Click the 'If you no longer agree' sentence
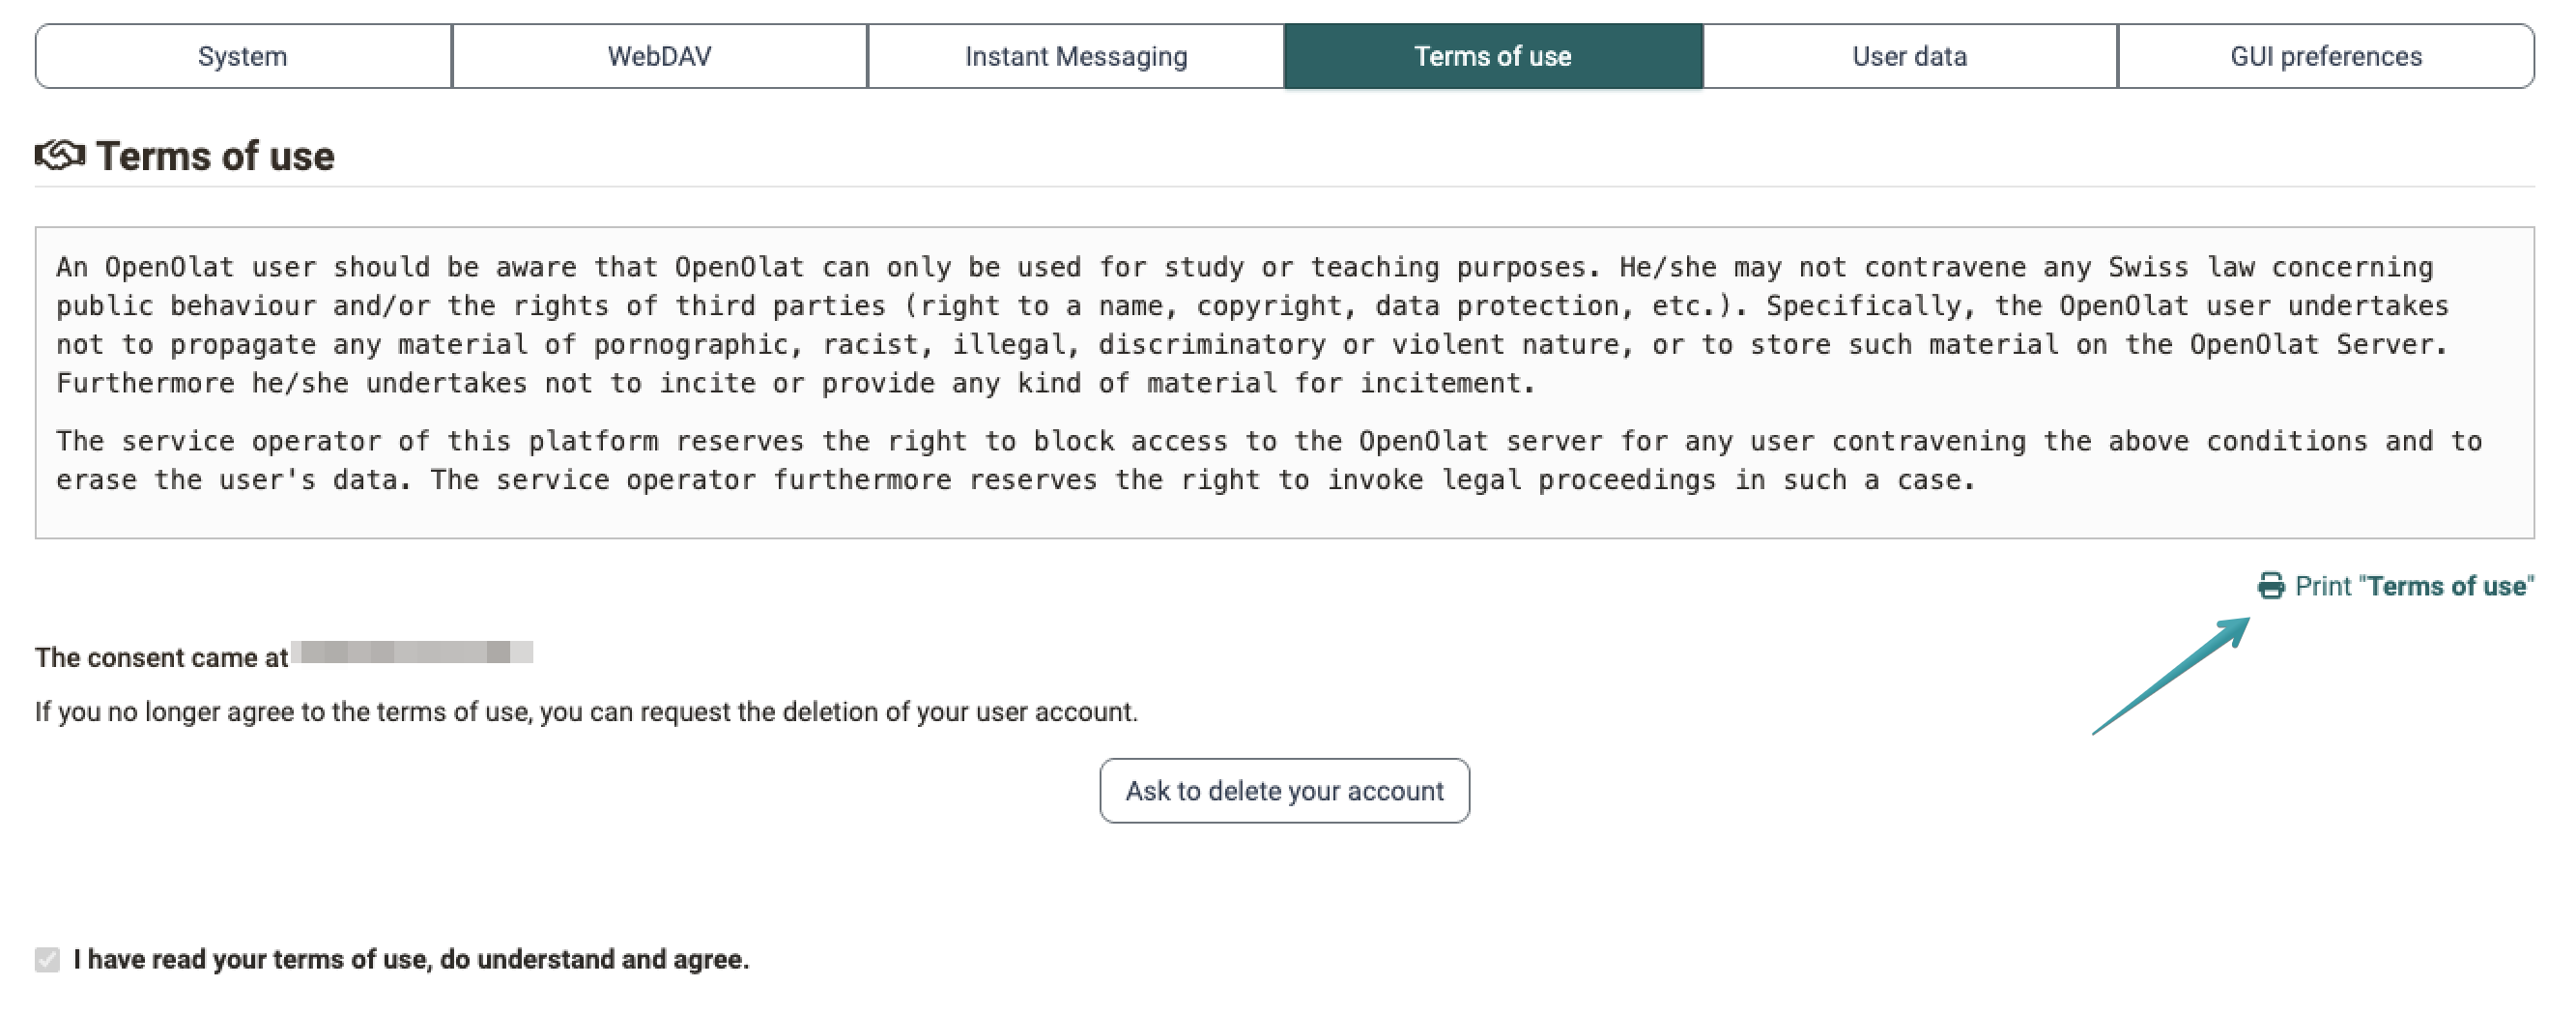2576x1015 pixels. click(x=586, y=712)
